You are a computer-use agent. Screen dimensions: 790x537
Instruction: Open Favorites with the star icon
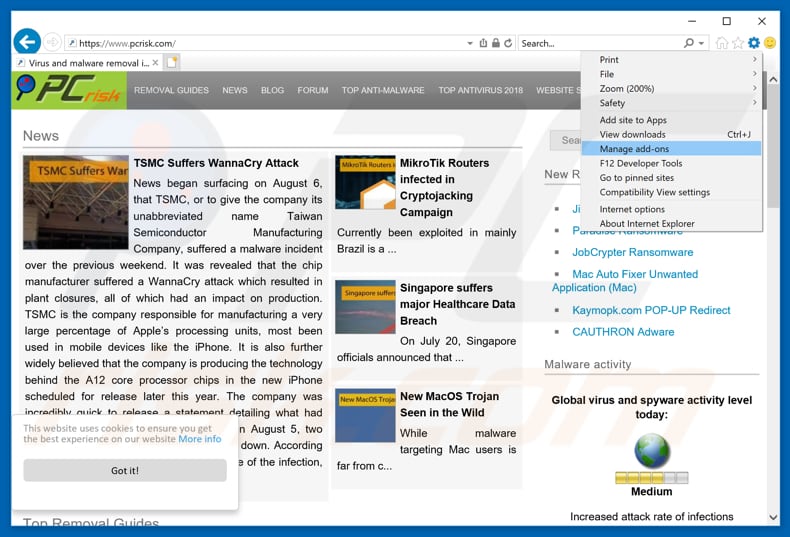tap(738, 43)
